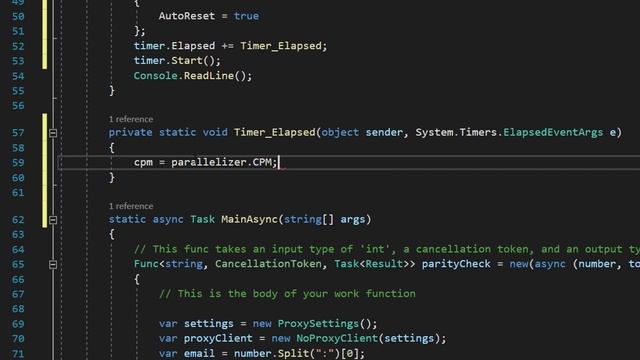Click 'ReadLine' method call on line 54
Screen dimensions: 640x360
pos(209,76)
